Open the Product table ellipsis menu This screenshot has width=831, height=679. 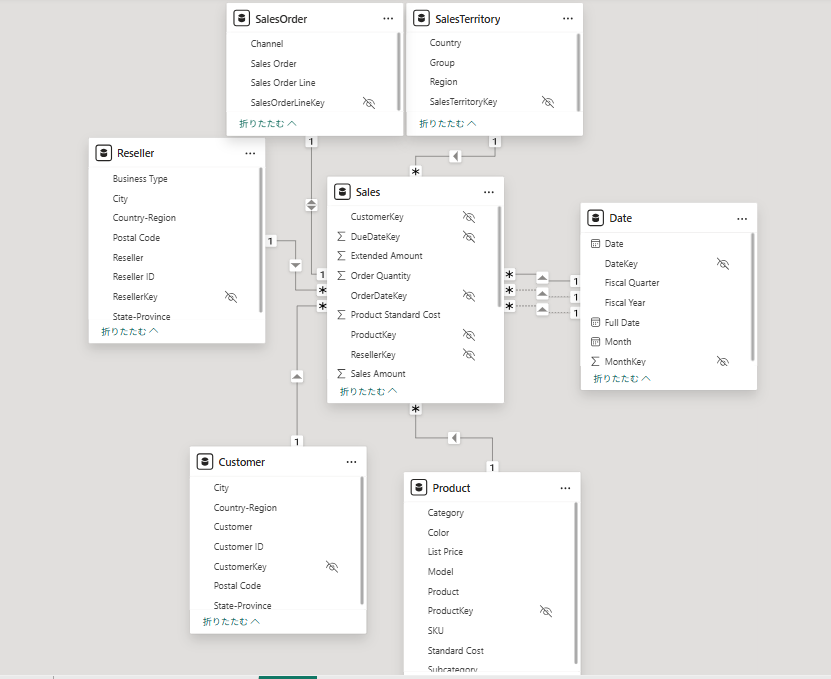click(565, 488)
